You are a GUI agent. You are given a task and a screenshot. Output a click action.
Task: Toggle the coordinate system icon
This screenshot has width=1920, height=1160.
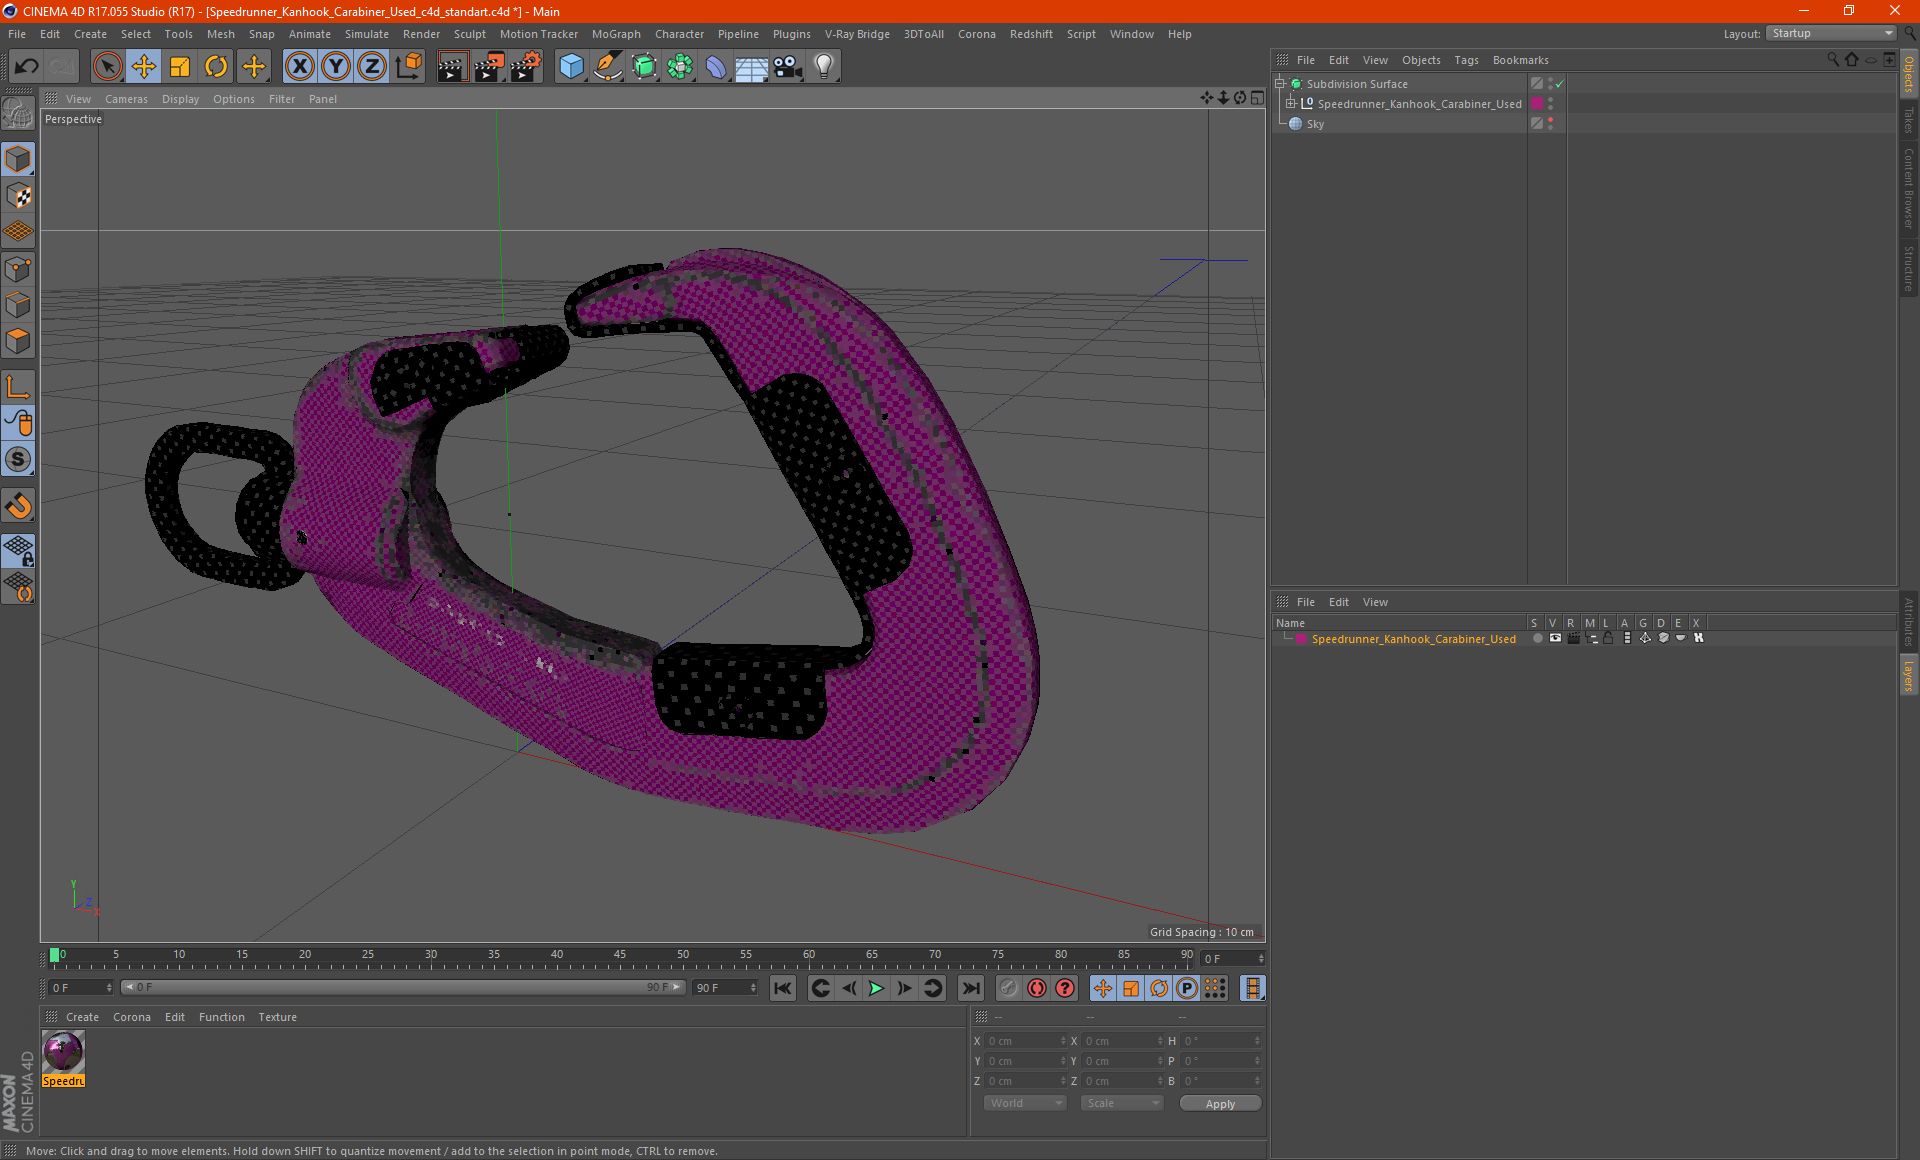coord(409,66)
